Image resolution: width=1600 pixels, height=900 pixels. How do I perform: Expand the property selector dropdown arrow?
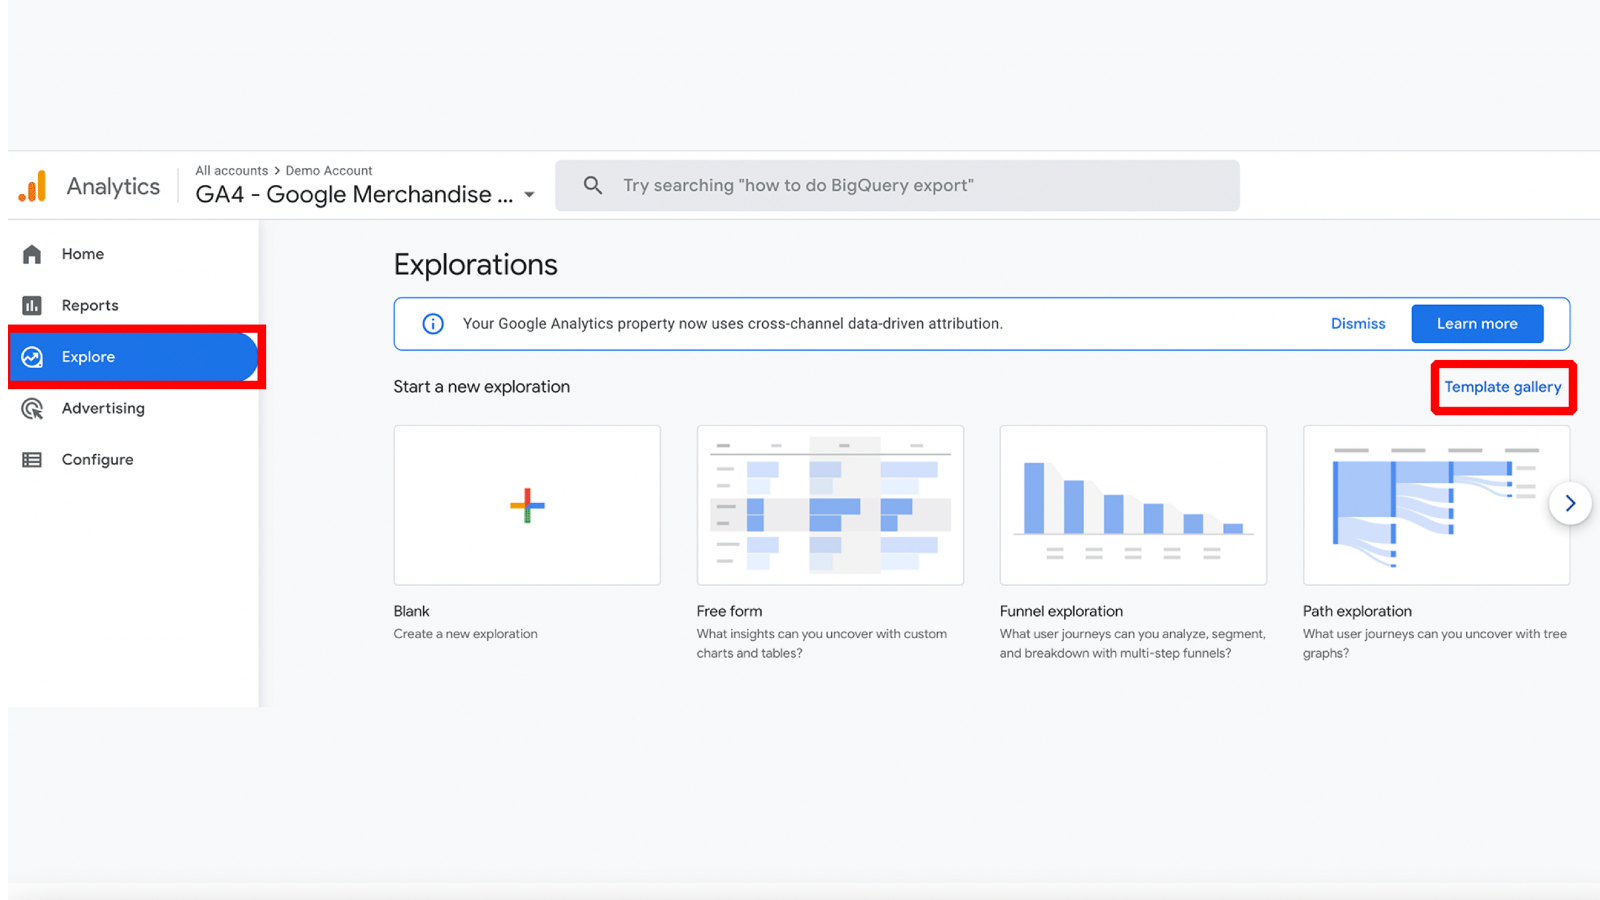[530, 195]
